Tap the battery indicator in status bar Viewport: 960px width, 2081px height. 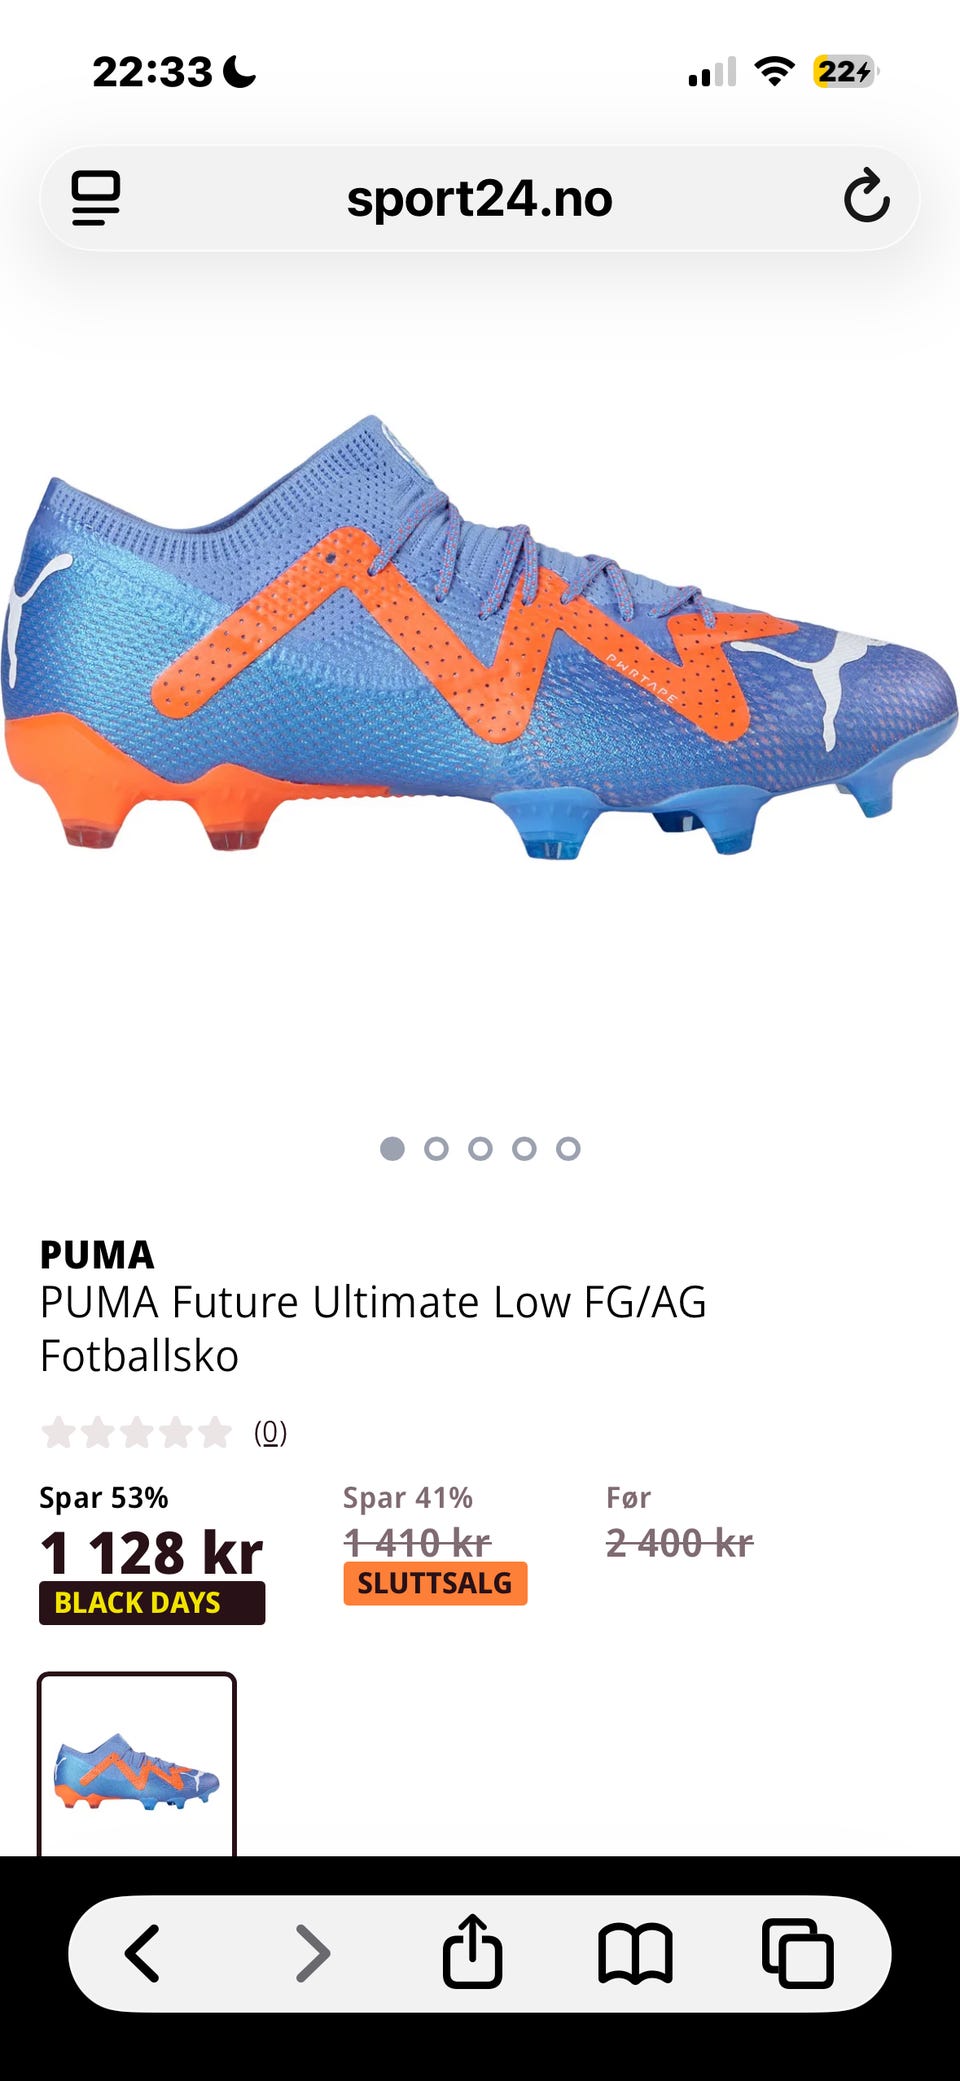[846, 72]
